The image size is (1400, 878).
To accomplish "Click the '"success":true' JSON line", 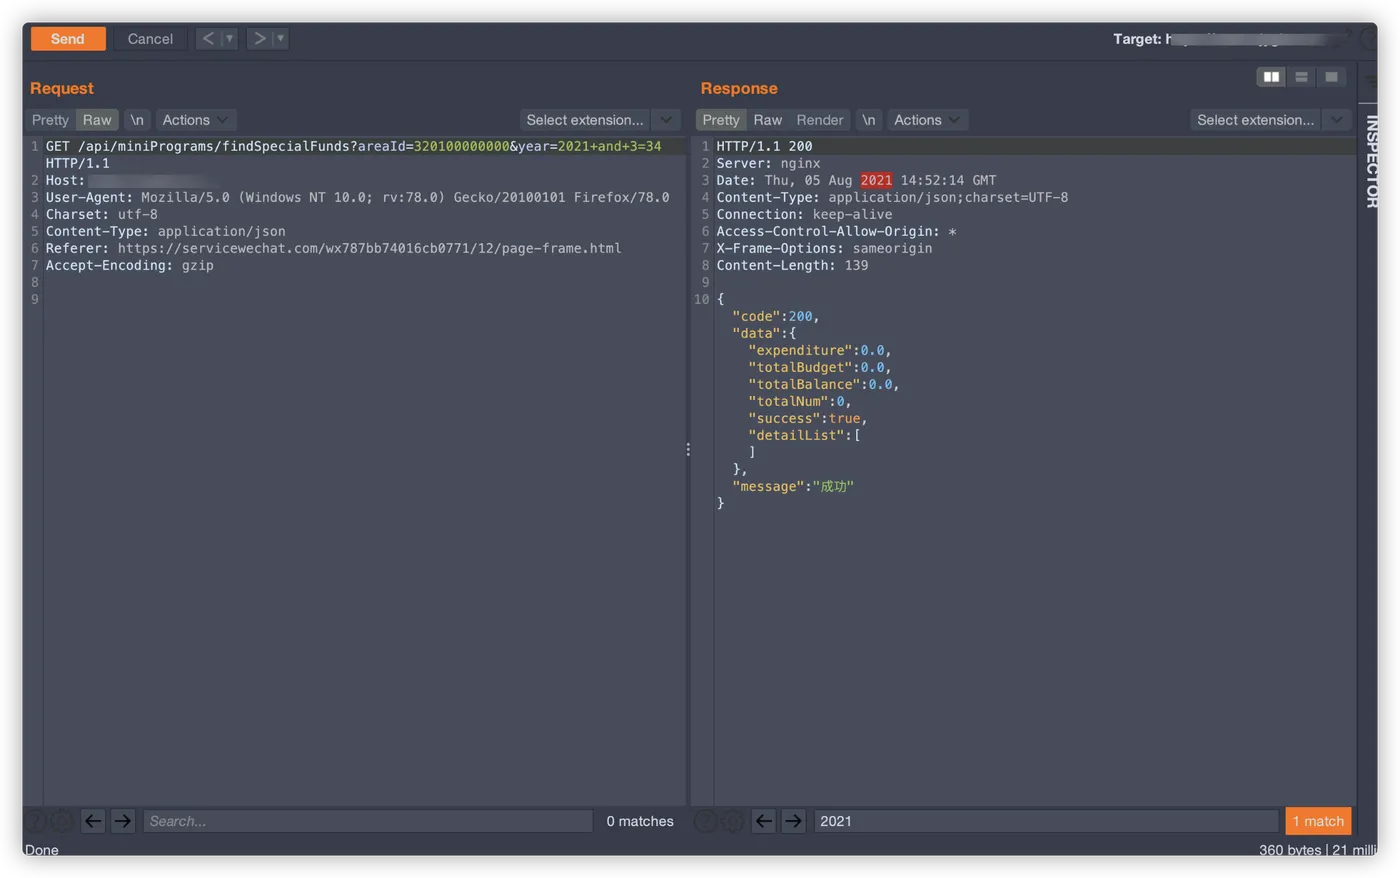I will (807, 418).
